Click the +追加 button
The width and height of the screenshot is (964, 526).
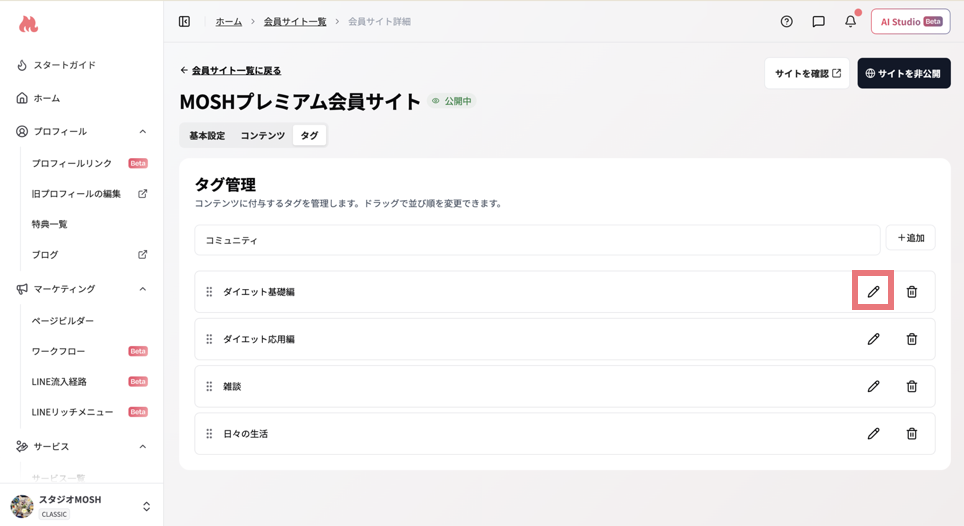(911, 238)
